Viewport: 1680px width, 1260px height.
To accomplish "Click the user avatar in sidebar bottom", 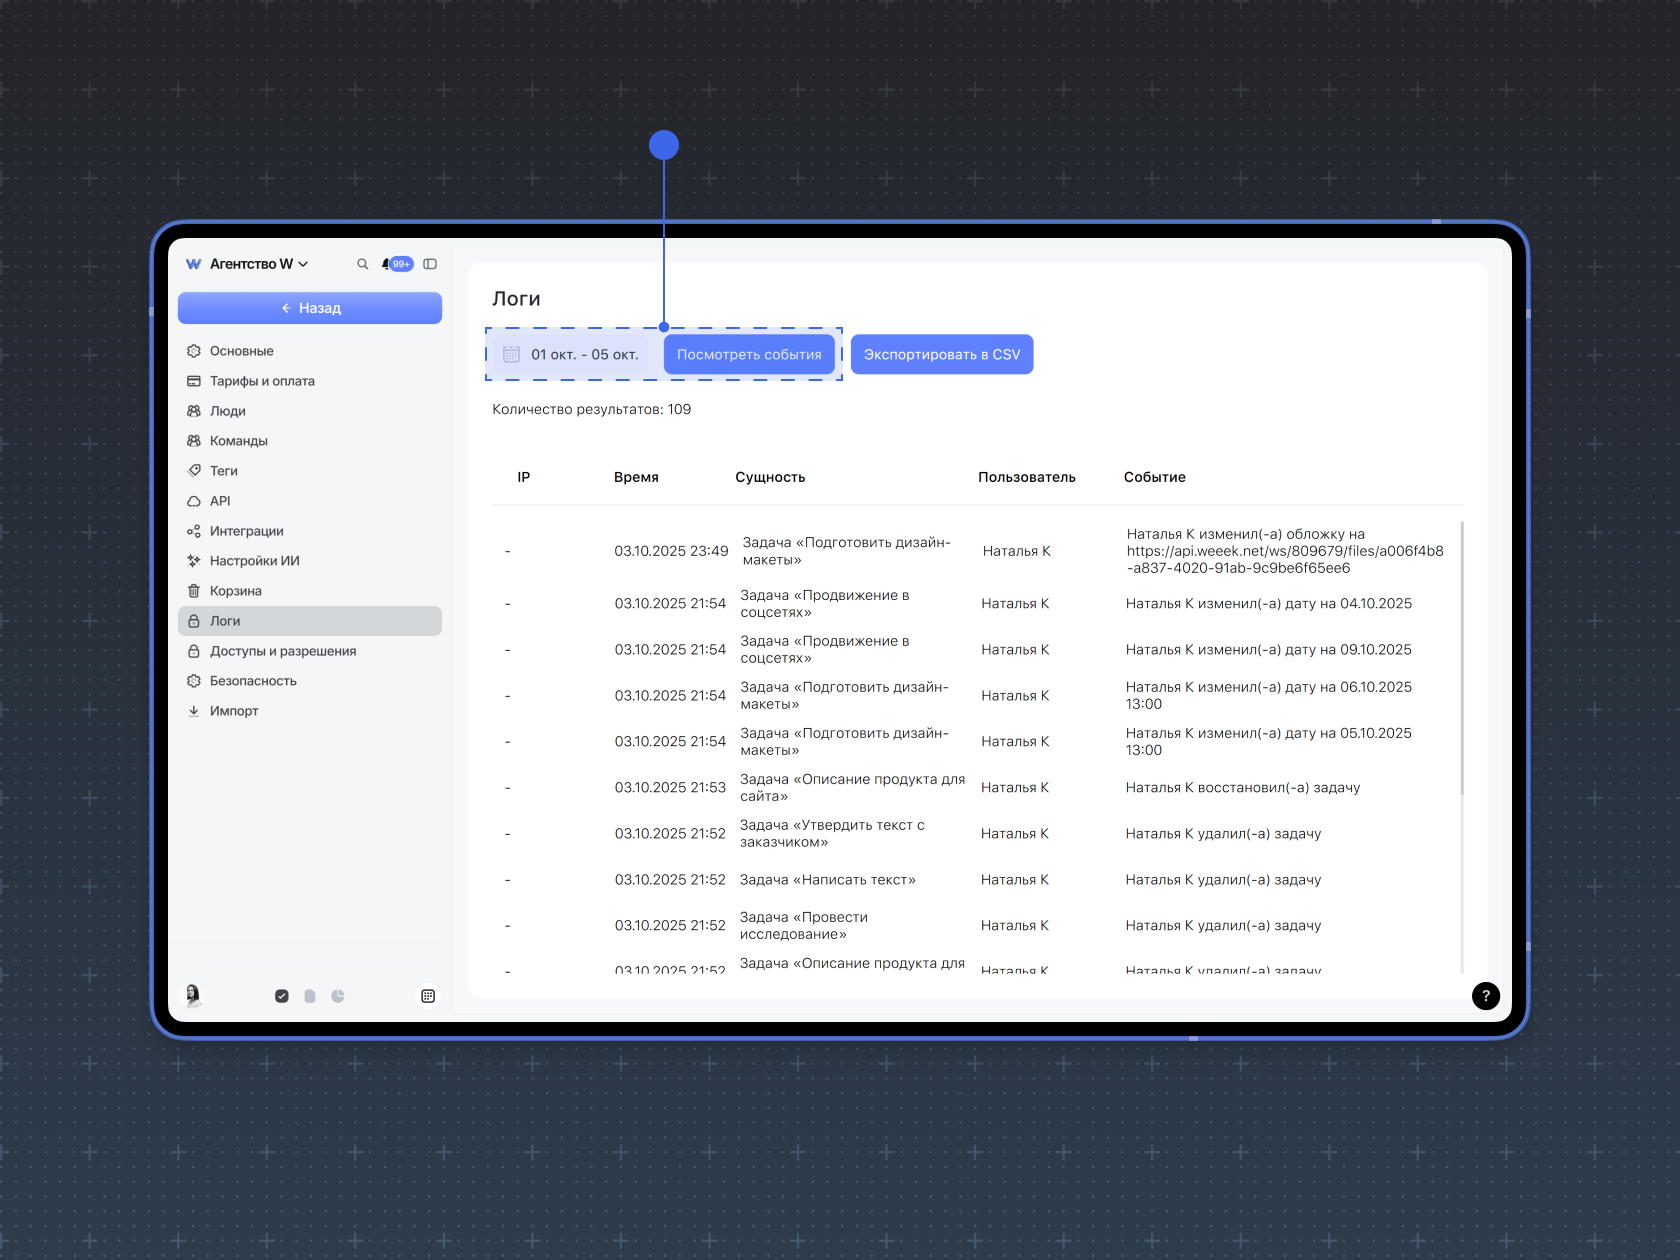I will tap(193, 994).
